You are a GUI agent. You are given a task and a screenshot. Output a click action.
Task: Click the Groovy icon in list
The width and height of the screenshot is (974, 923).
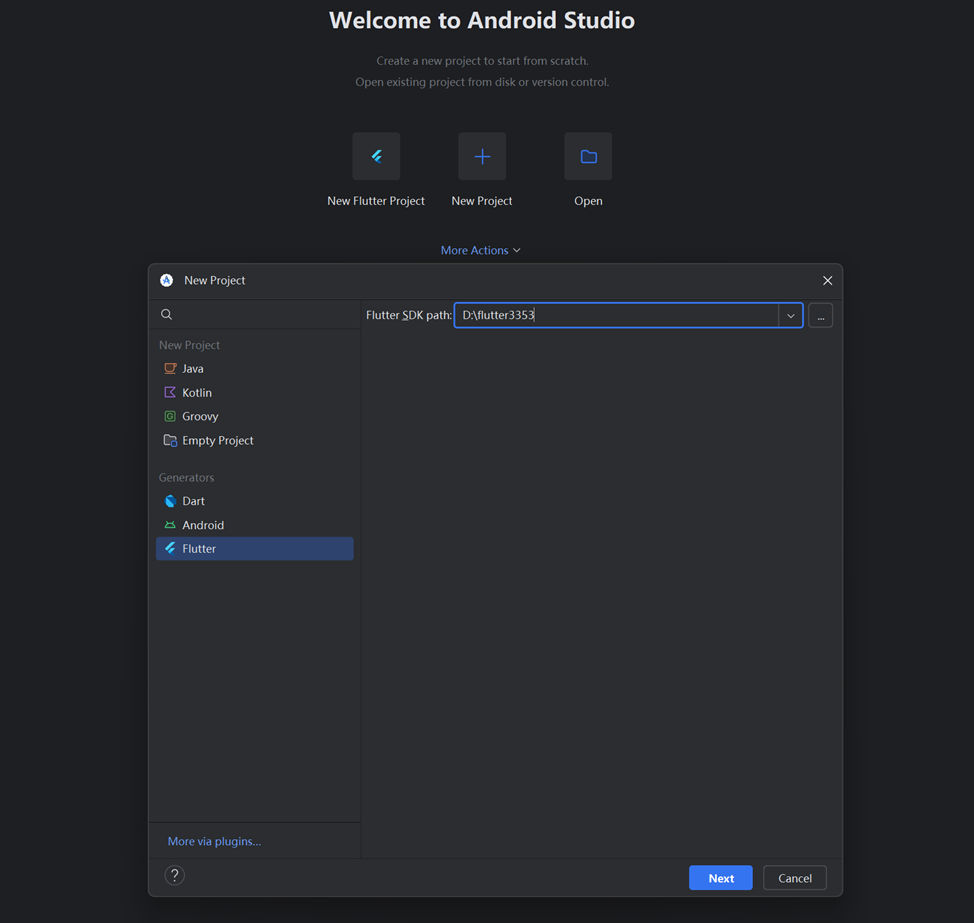pos(170,416)
